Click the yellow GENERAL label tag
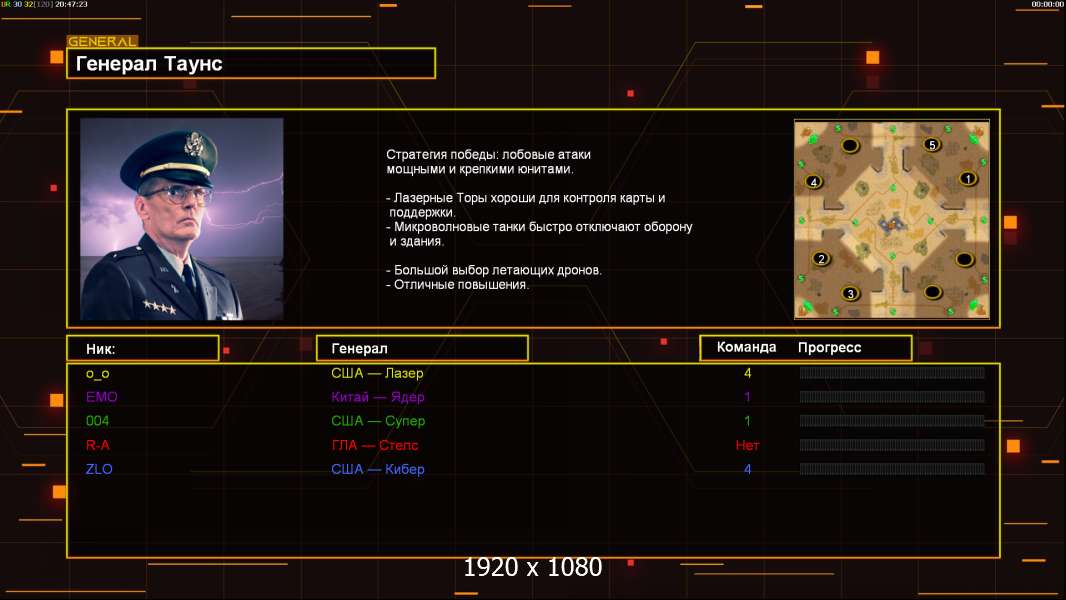This screenshot has height=600, width=1066. (x=103, y=41)
